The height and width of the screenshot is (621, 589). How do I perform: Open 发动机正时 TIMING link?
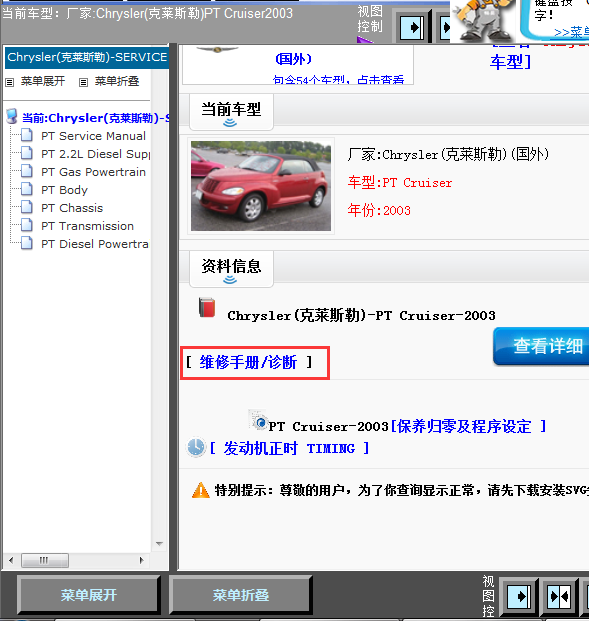290,448
